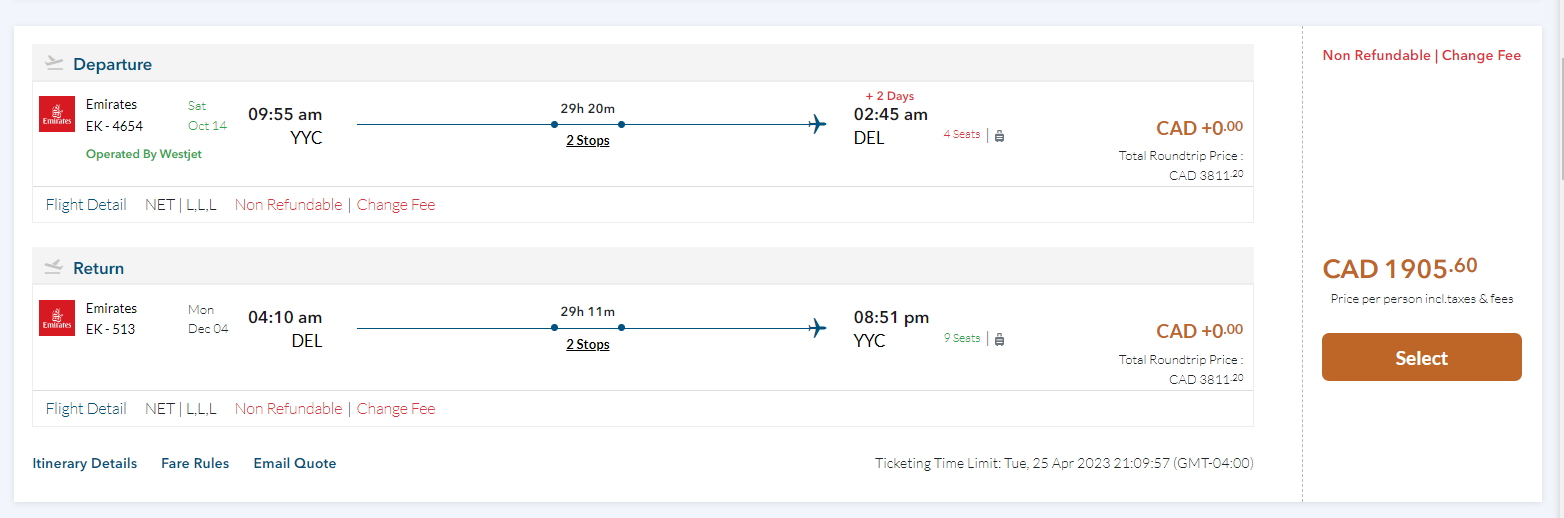
Task: Click the Emirates logo on return flight
Action: point(57,318)
